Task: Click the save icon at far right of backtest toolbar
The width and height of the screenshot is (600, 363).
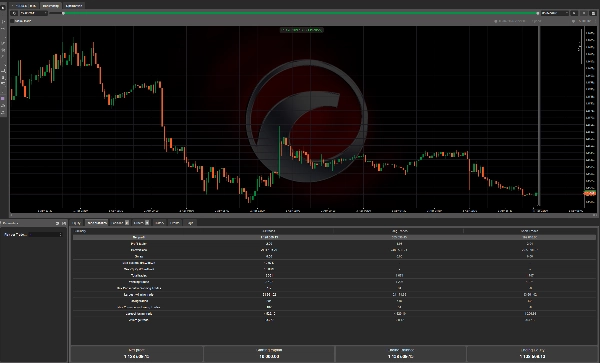Action: pyautogui.click(x=593, y=13)
